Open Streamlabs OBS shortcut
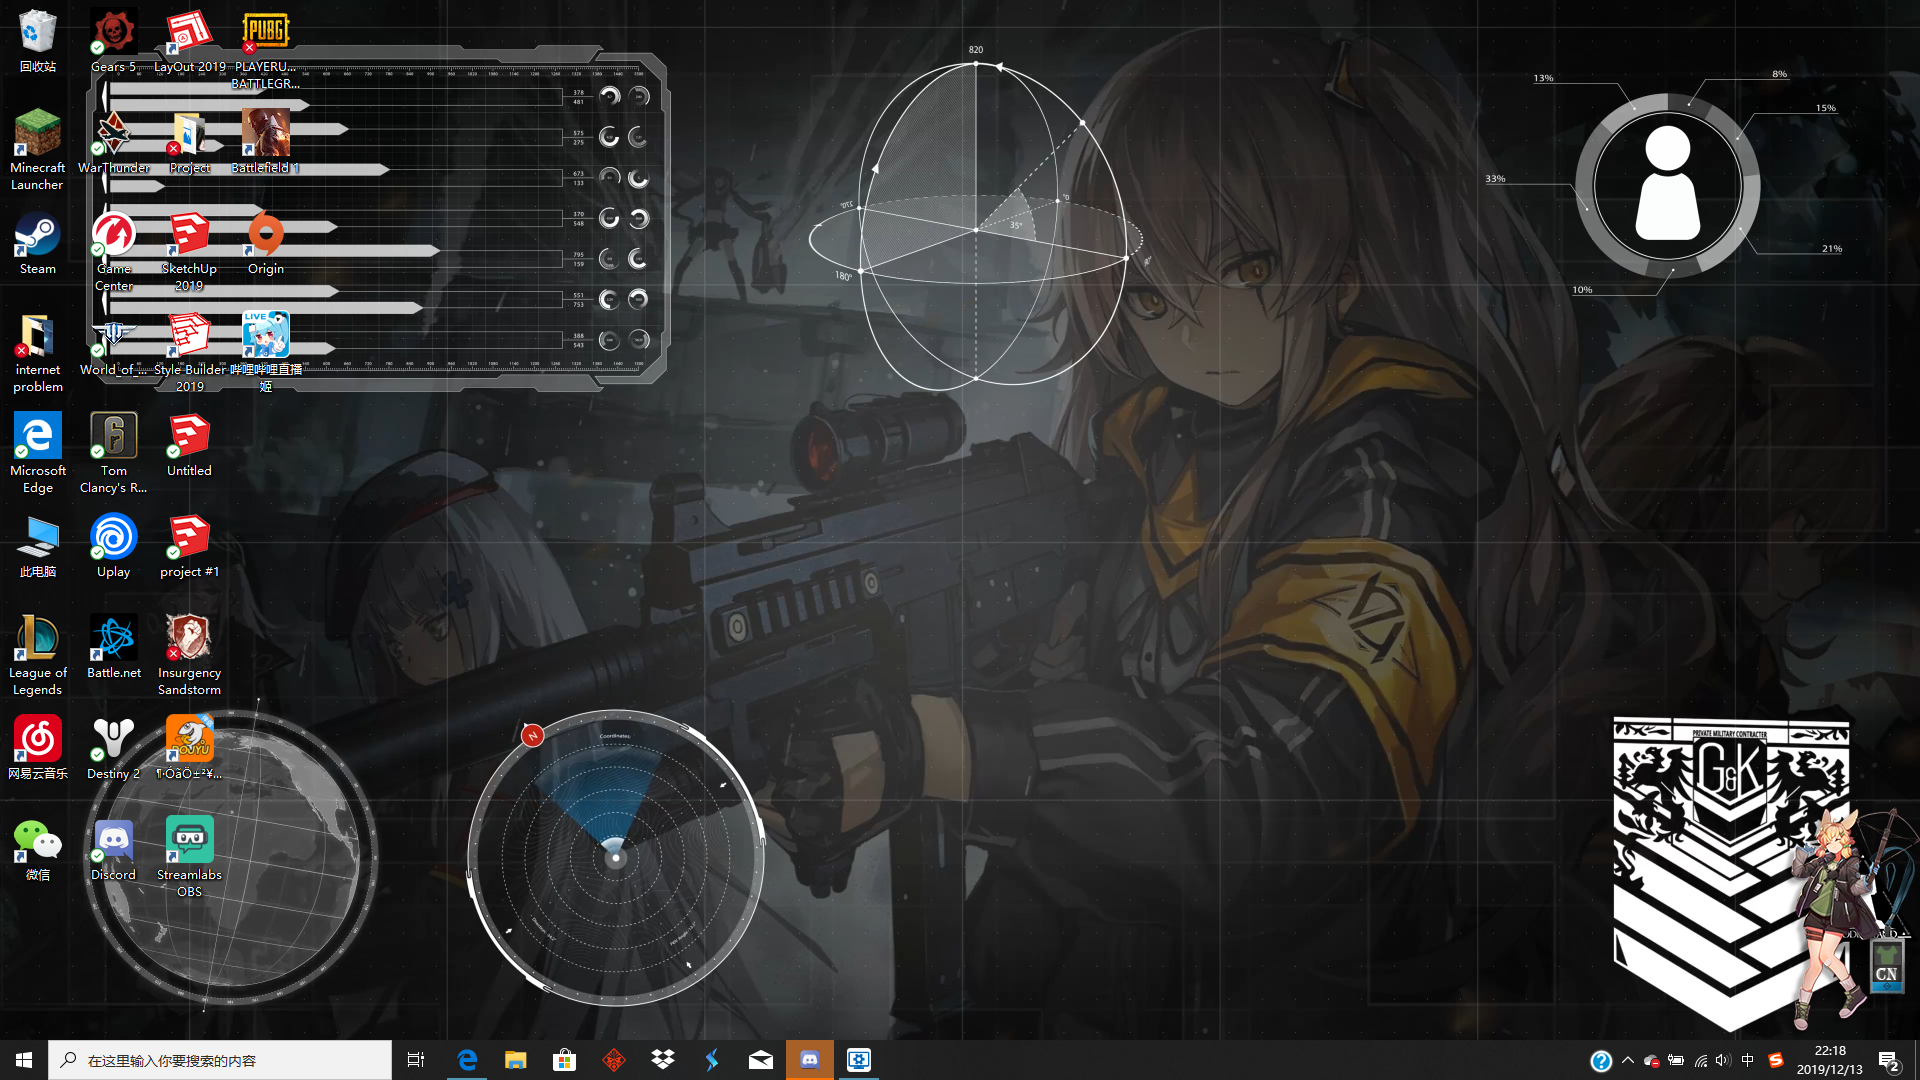This screenshot has height=1080, width=1920. coord(189,840)
